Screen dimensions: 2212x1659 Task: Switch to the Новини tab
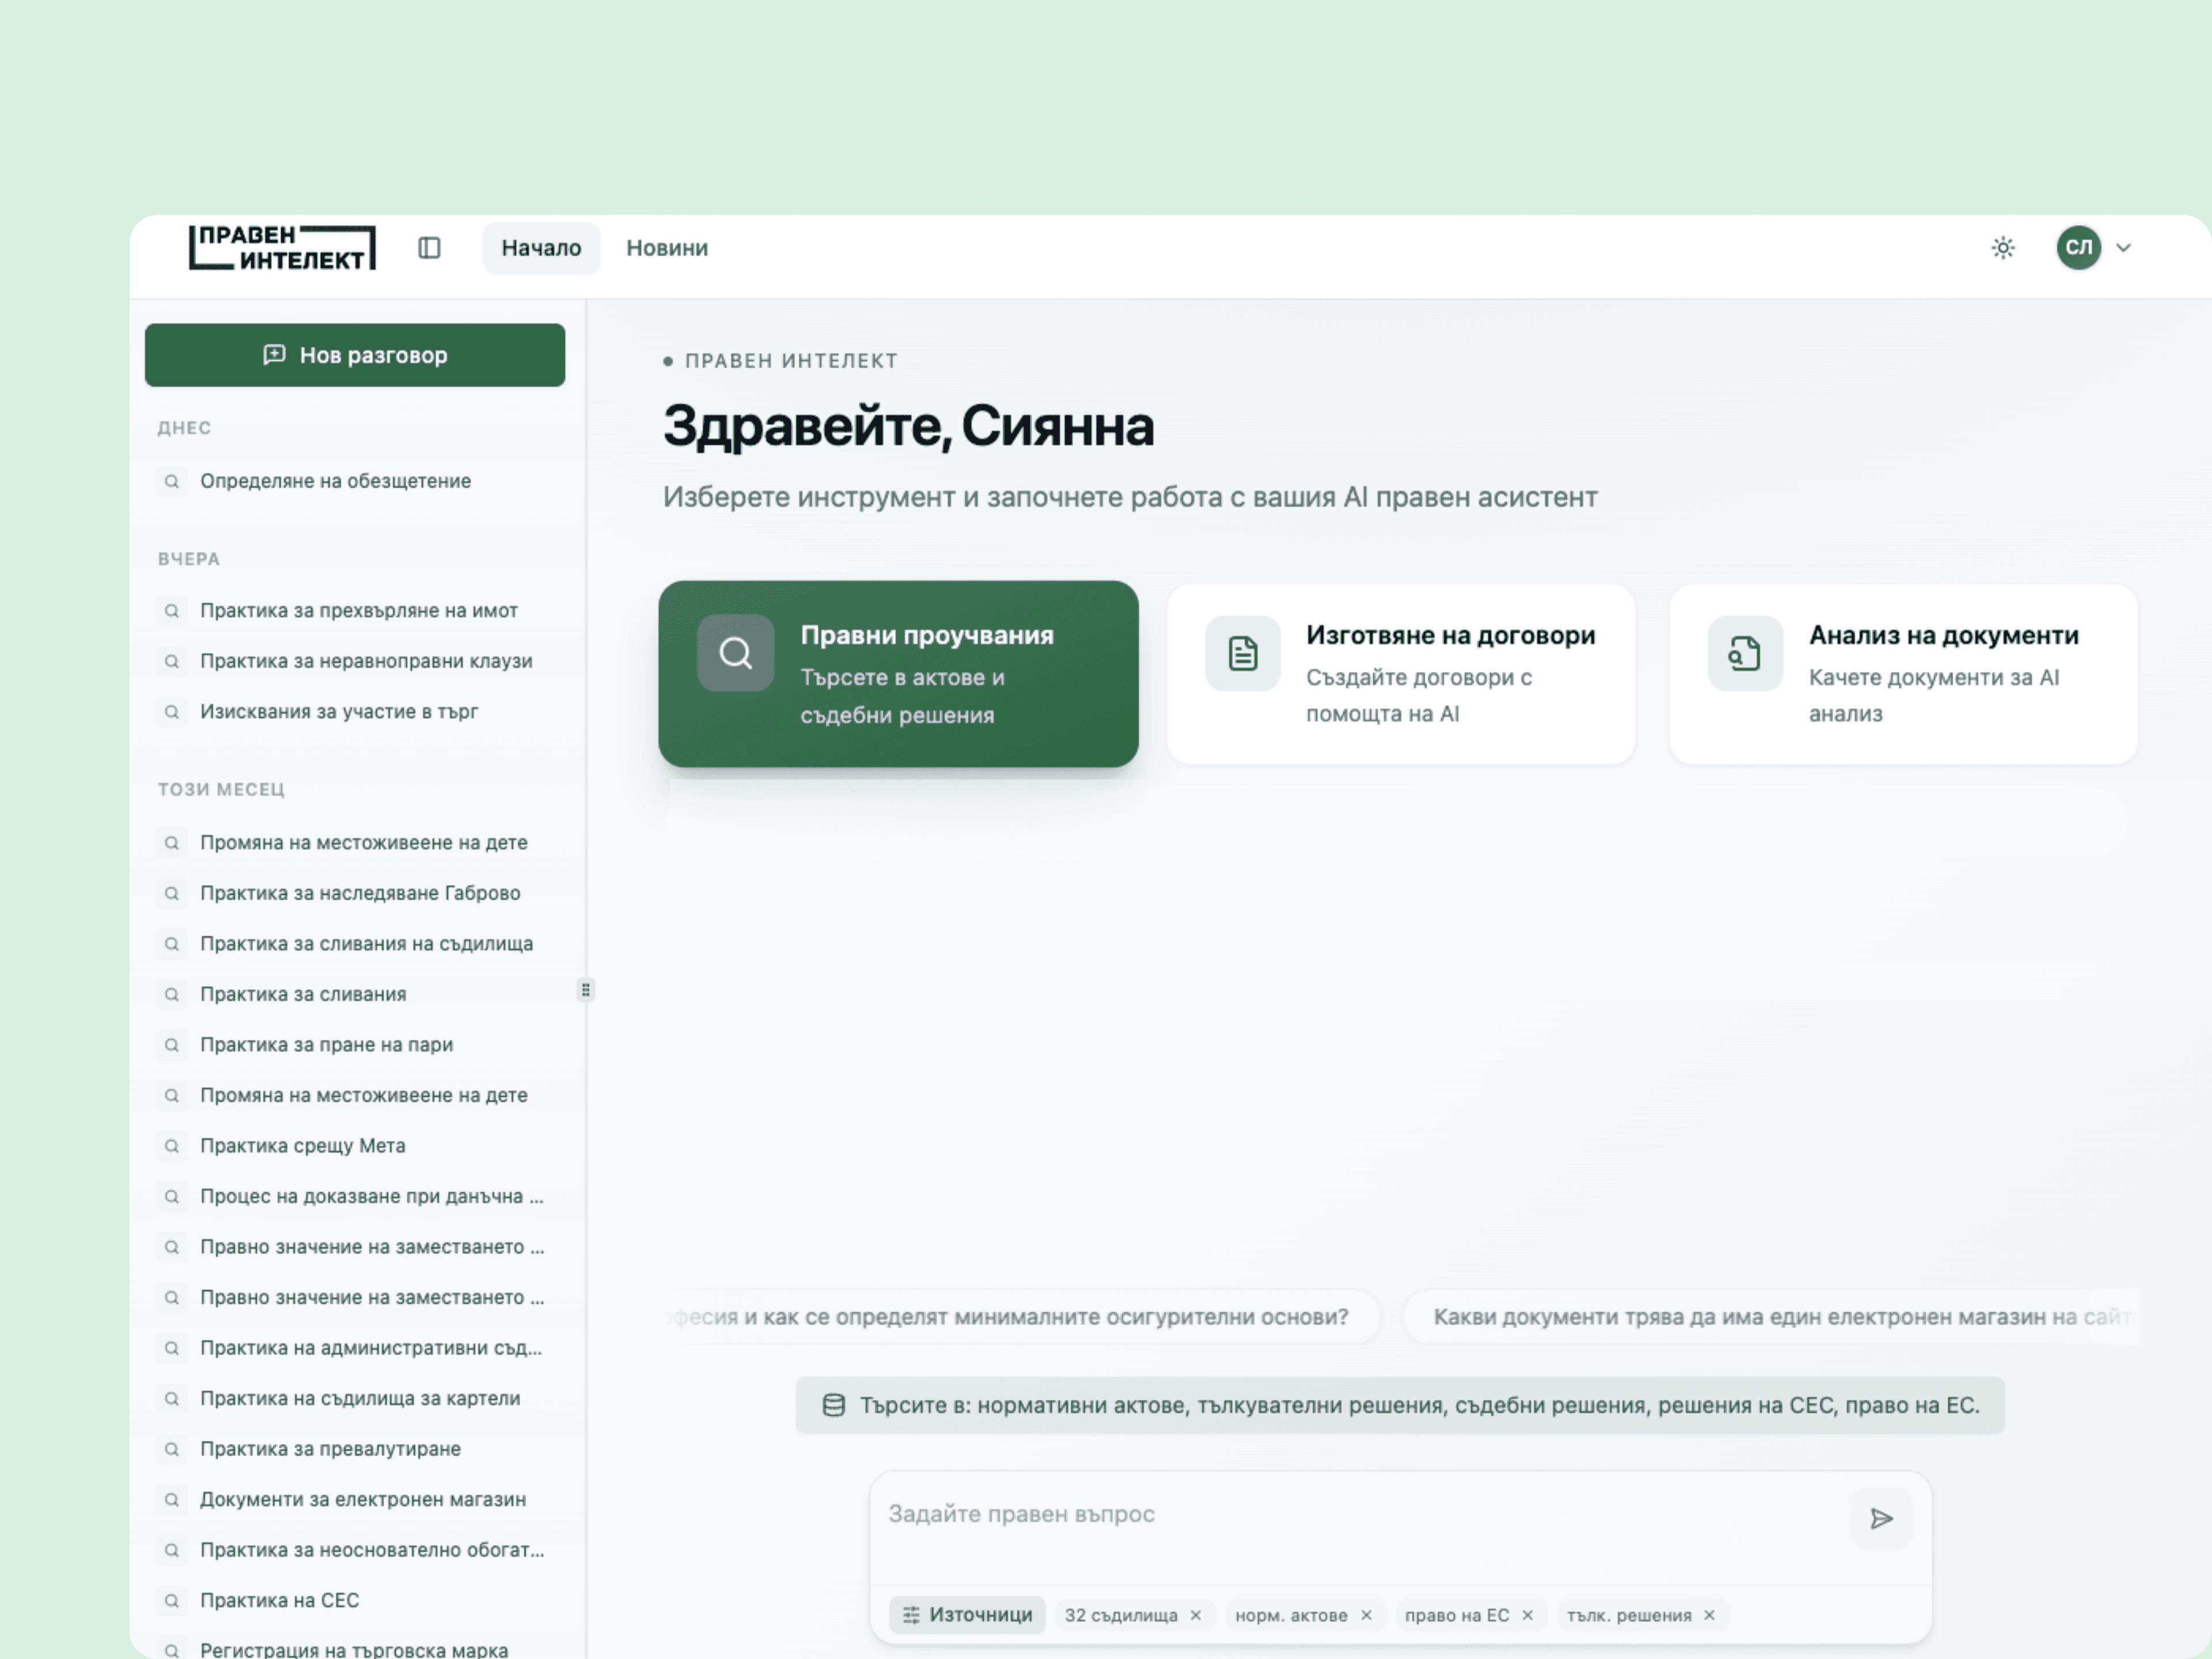click(667, 248)
